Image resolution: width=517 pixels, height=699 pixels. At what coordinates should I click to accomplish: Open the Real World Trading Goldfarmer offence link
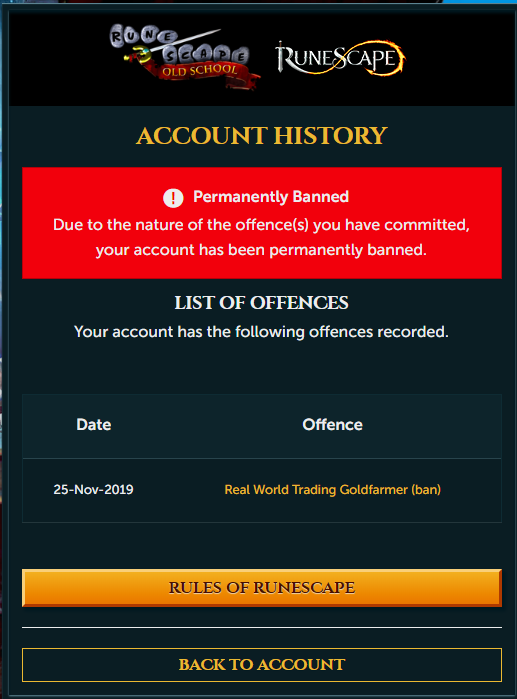click(x=332, y=489)
